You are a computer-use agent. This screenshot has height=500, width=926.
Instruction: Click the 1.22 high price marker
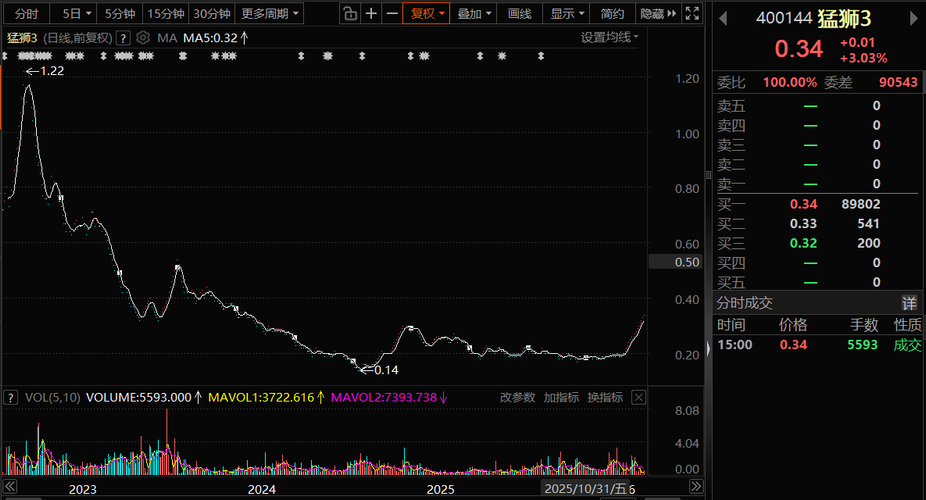45,71
